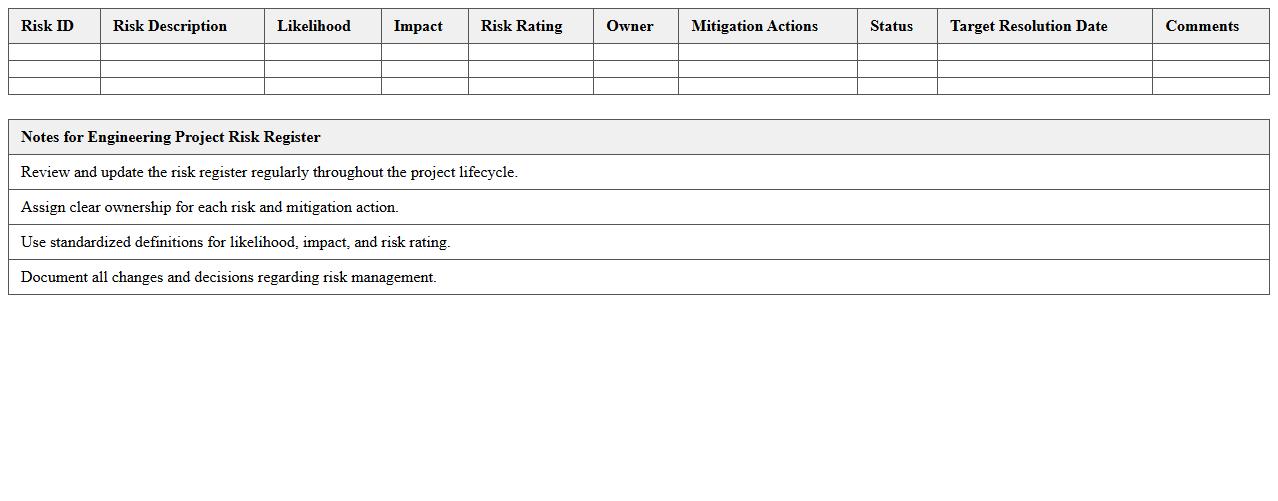Select the Status column header

pyautogui.click(x=891, y=26)
